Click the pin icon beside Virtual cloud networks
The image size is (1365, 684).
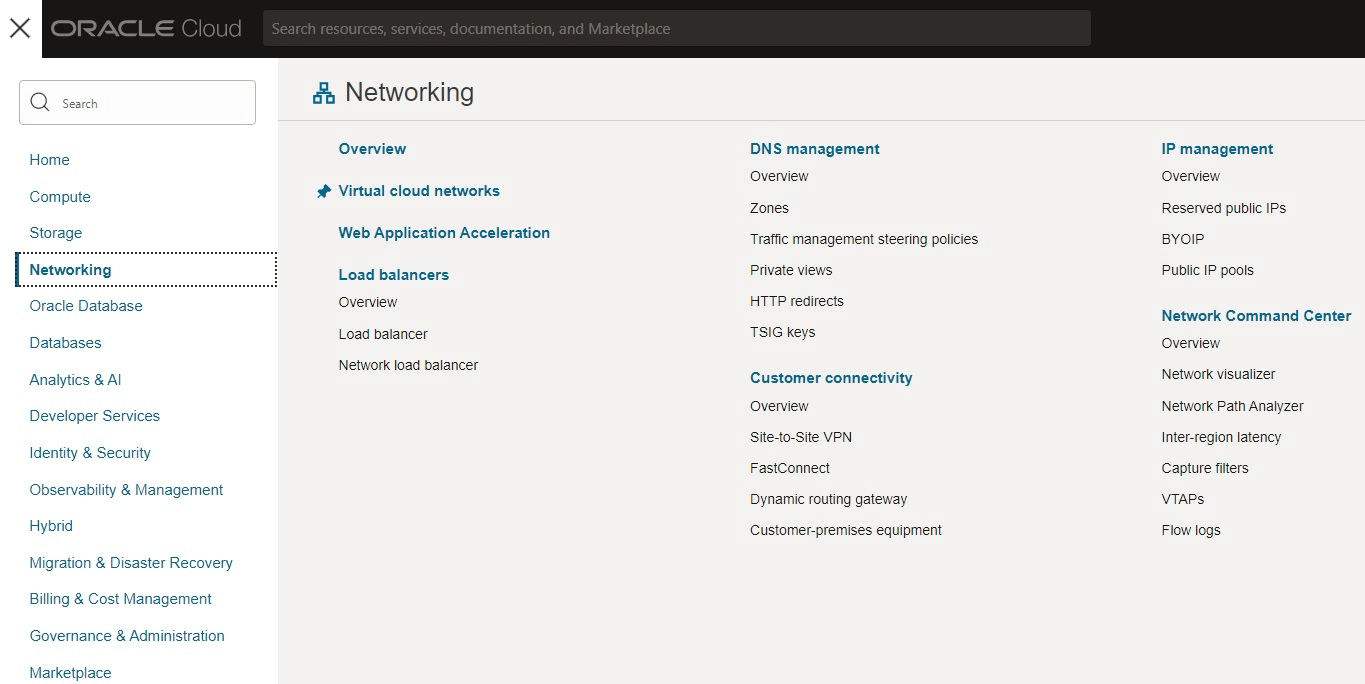[323, 191]
